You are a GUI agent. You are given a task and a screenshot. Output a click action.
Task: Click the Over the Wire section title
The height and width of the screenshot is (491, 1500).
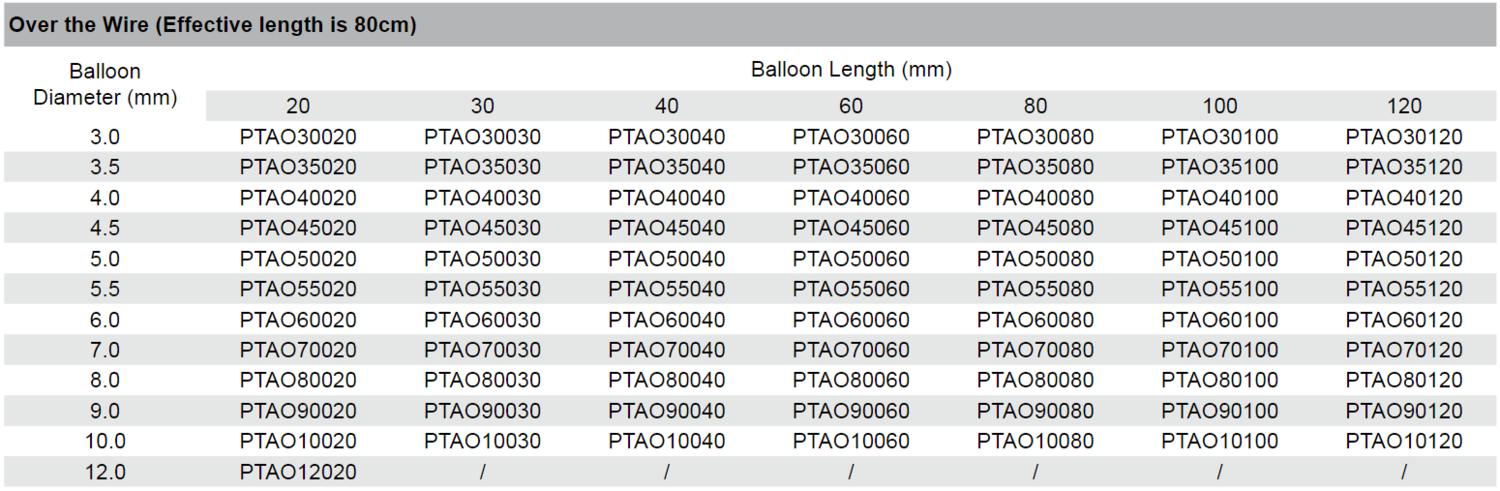click(x=213, y=26)
